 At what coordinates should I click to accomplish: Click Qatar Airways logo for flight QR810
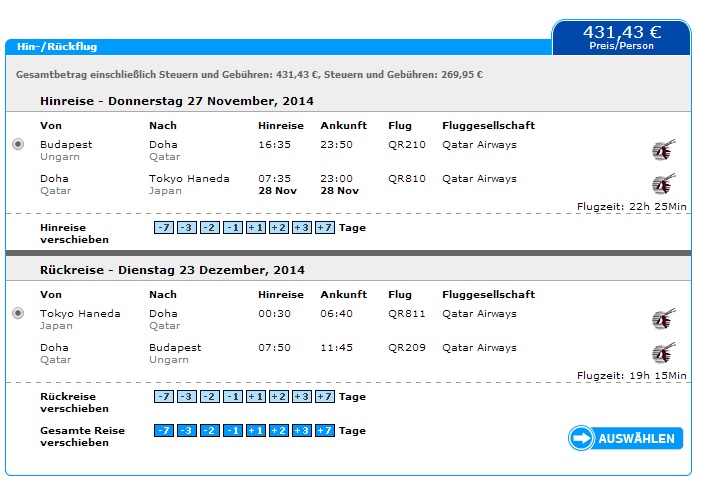(663, 184)
